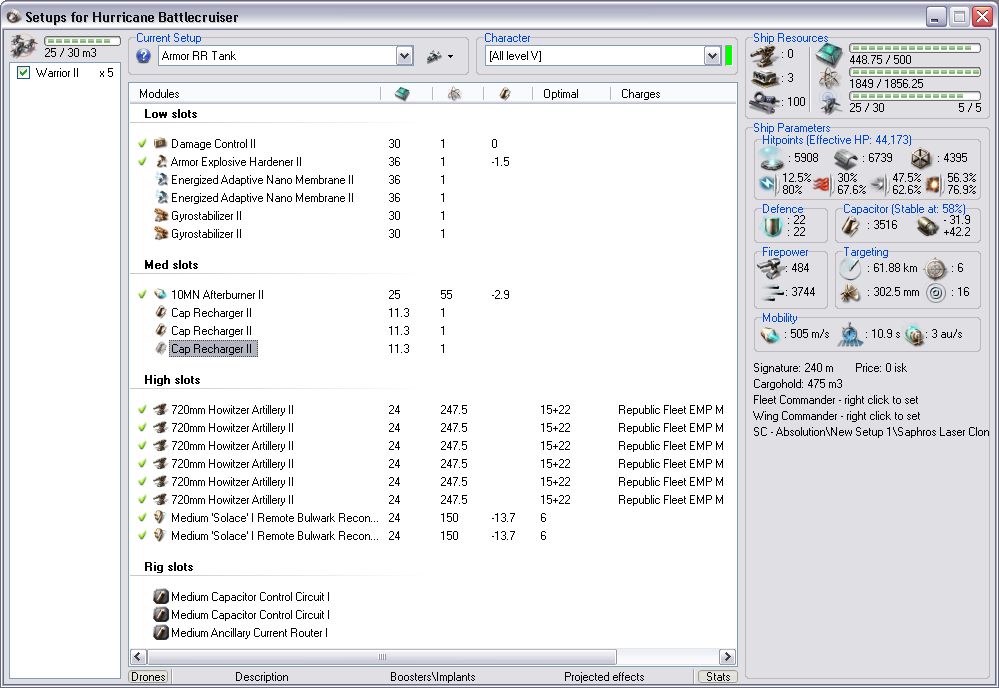Sort by the Modules column header
The image size is (999, 688).
[x=159, y=94]
